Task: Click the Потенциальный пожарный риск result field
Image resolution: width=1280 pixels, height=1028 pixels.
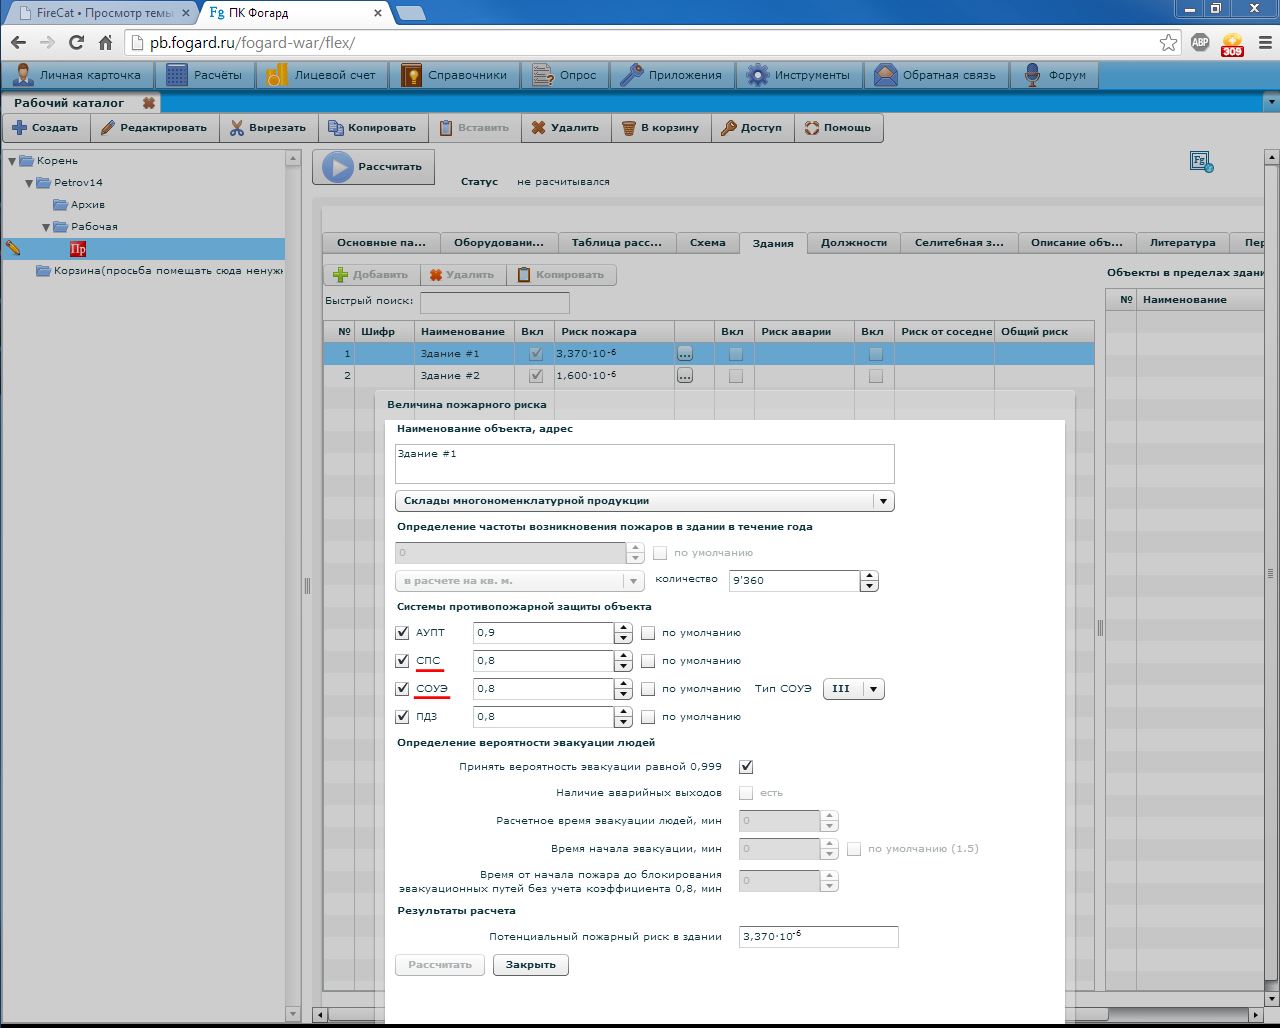Action: (x=819, y=937)
